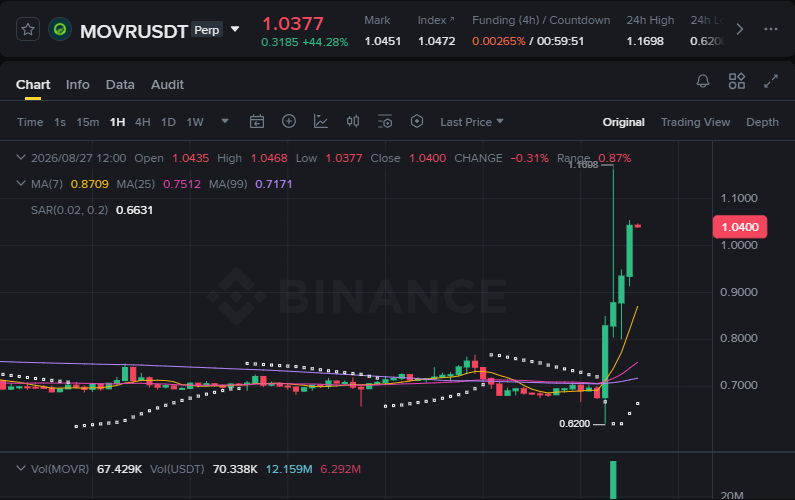
Task: Open the go-to-date calendar icon
Action: click(257, 122)
